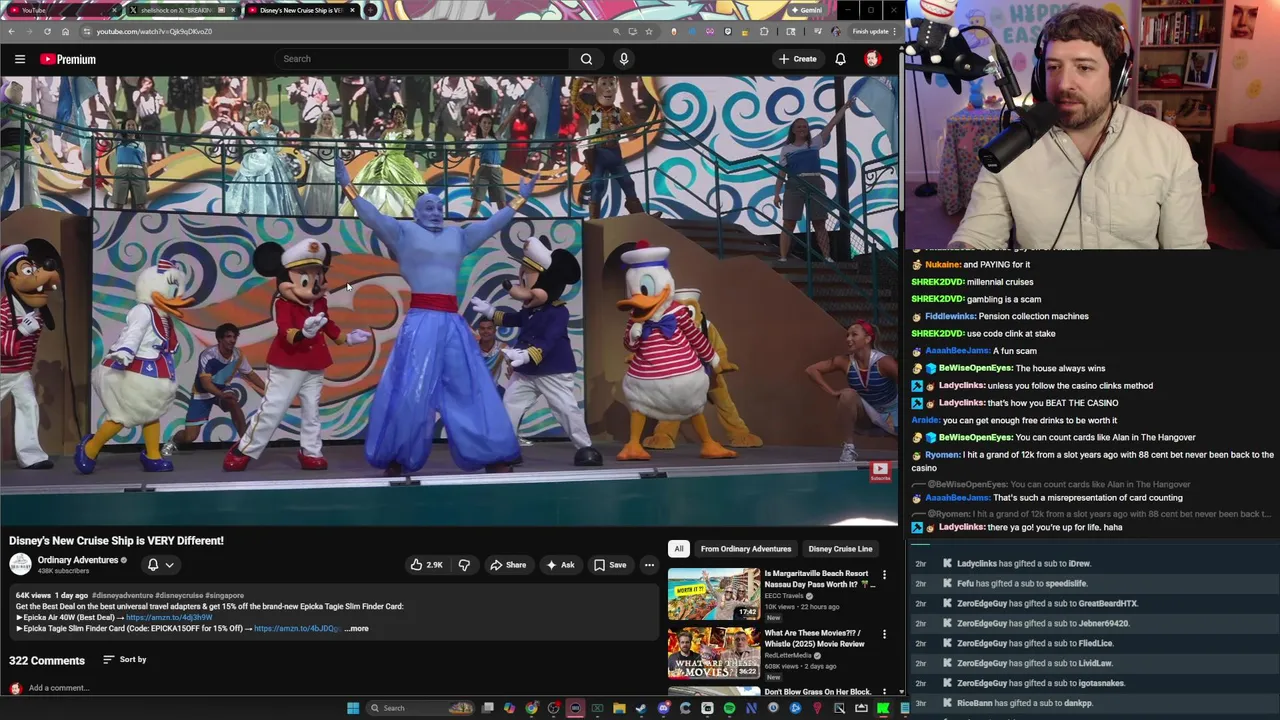
Task: Open the account avatar menu
Action: [872, 59]
